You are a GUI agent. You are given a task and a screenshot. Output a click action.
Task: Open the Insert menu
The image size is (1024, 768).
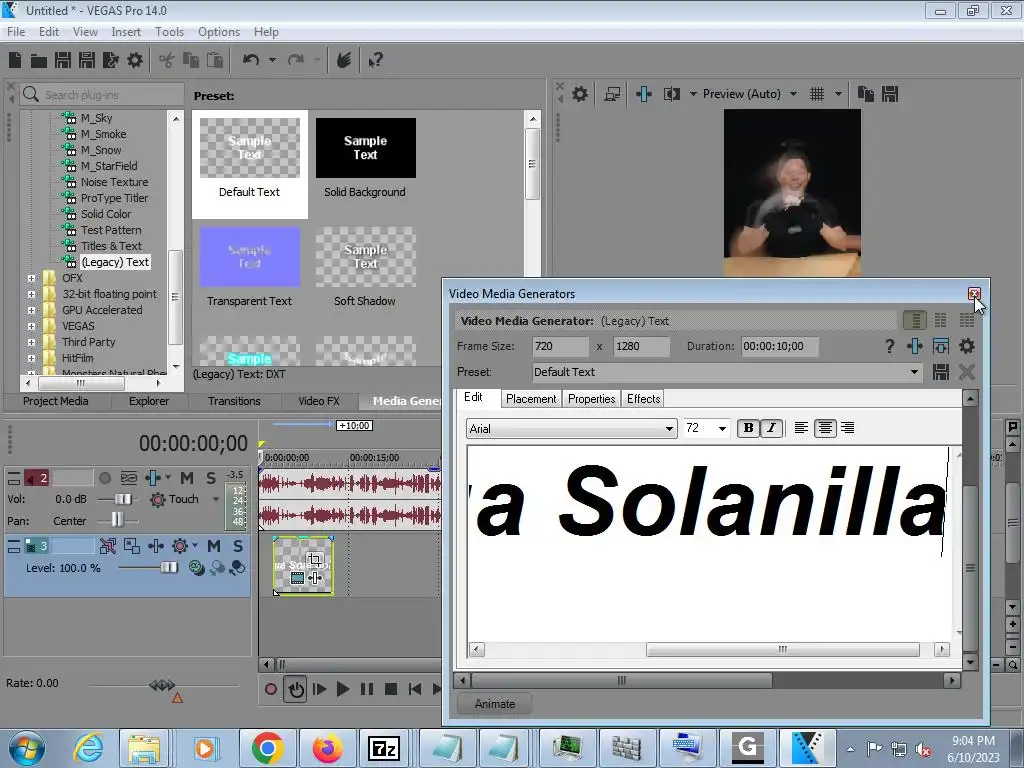point(125,31)
